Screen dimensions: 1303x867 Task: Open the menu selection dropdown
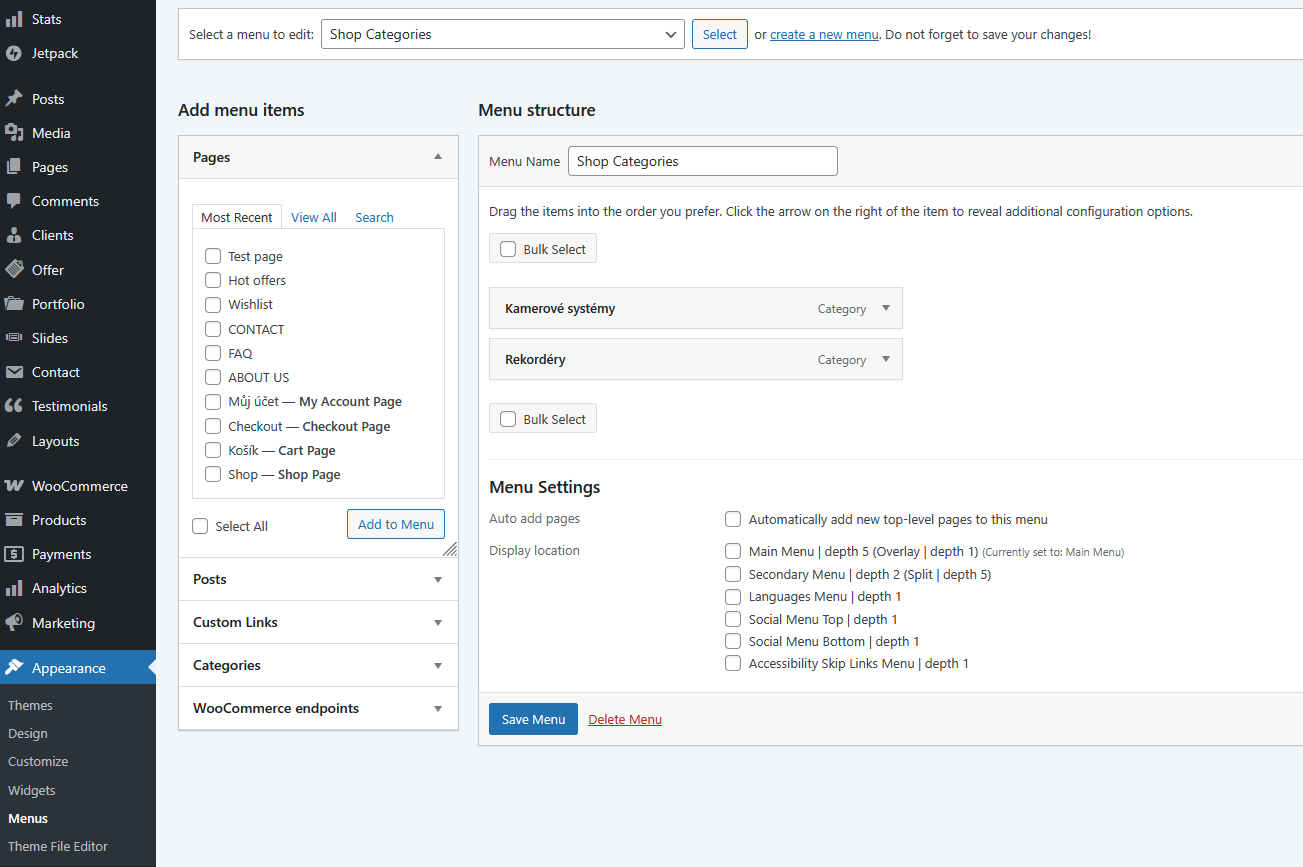502,34
